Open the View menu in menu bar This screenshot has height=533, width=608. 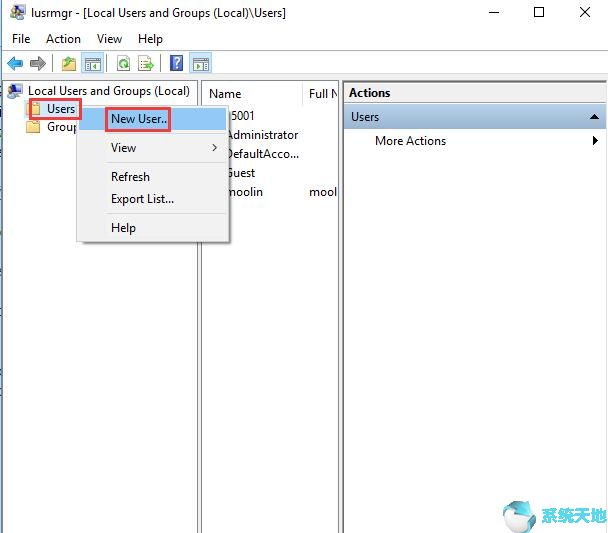(x=109, y=39)
